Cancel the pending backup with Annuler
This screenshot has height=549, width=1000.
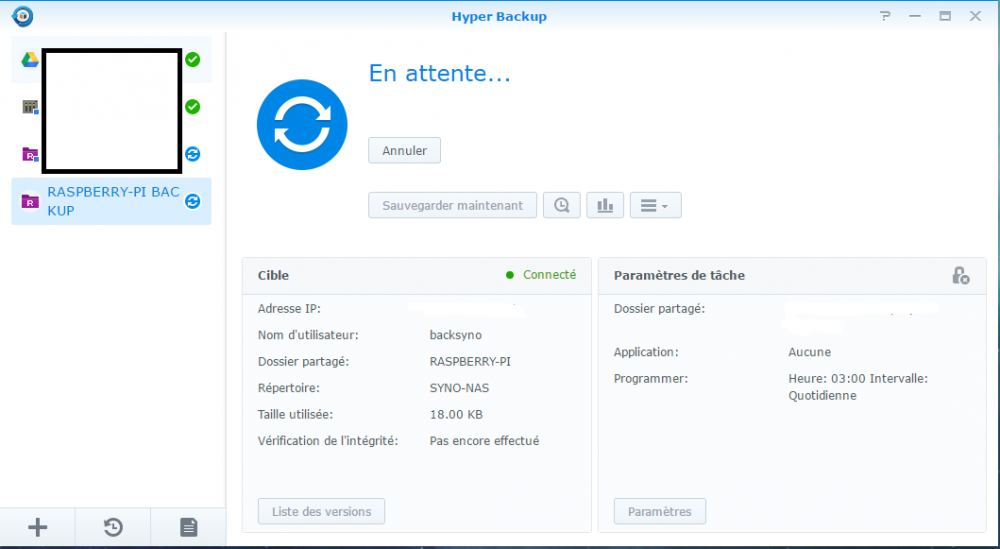pyautogui.click(x=404, y=150)
